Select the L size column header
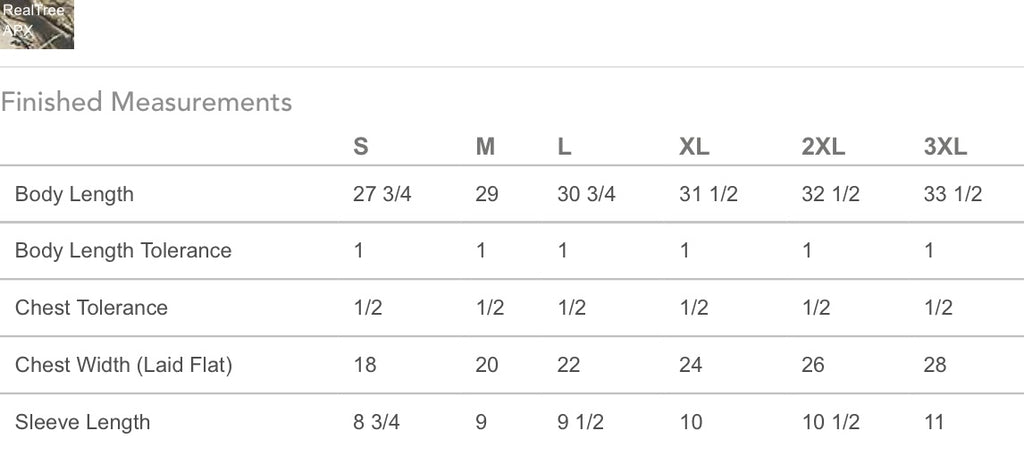 (x=564, y=146)
